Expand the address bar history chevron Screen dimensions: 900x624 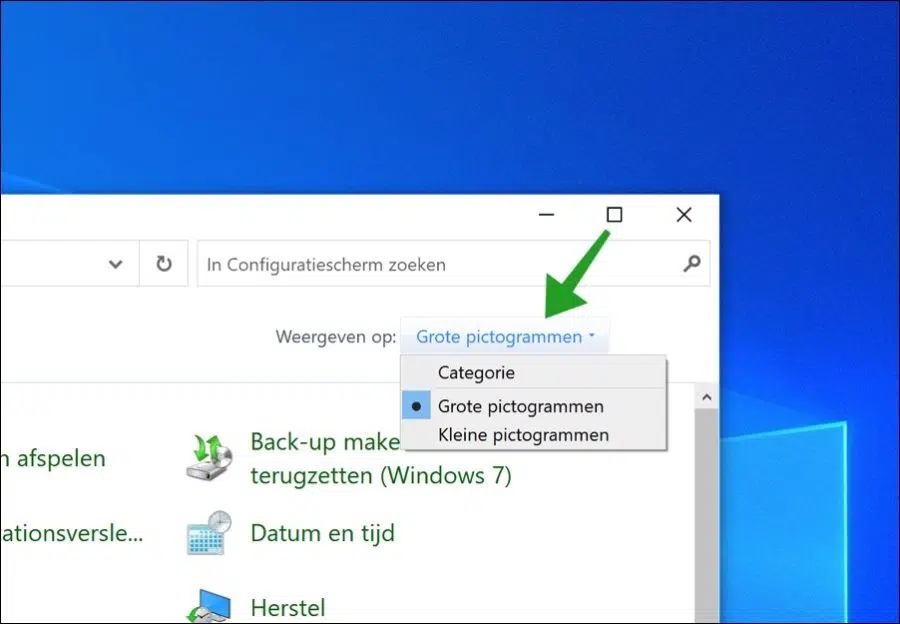(115, 264)
